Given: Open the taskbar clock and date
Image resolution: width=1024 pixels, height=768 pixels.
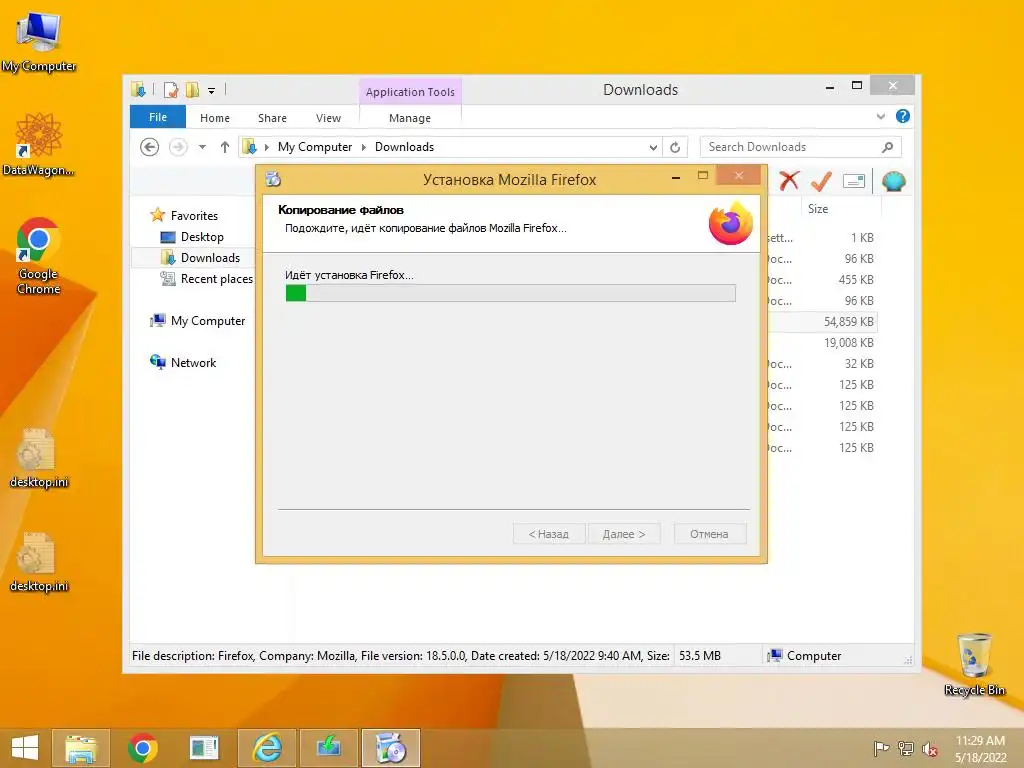Looking at the screenshot, I should tap(980, 748).
